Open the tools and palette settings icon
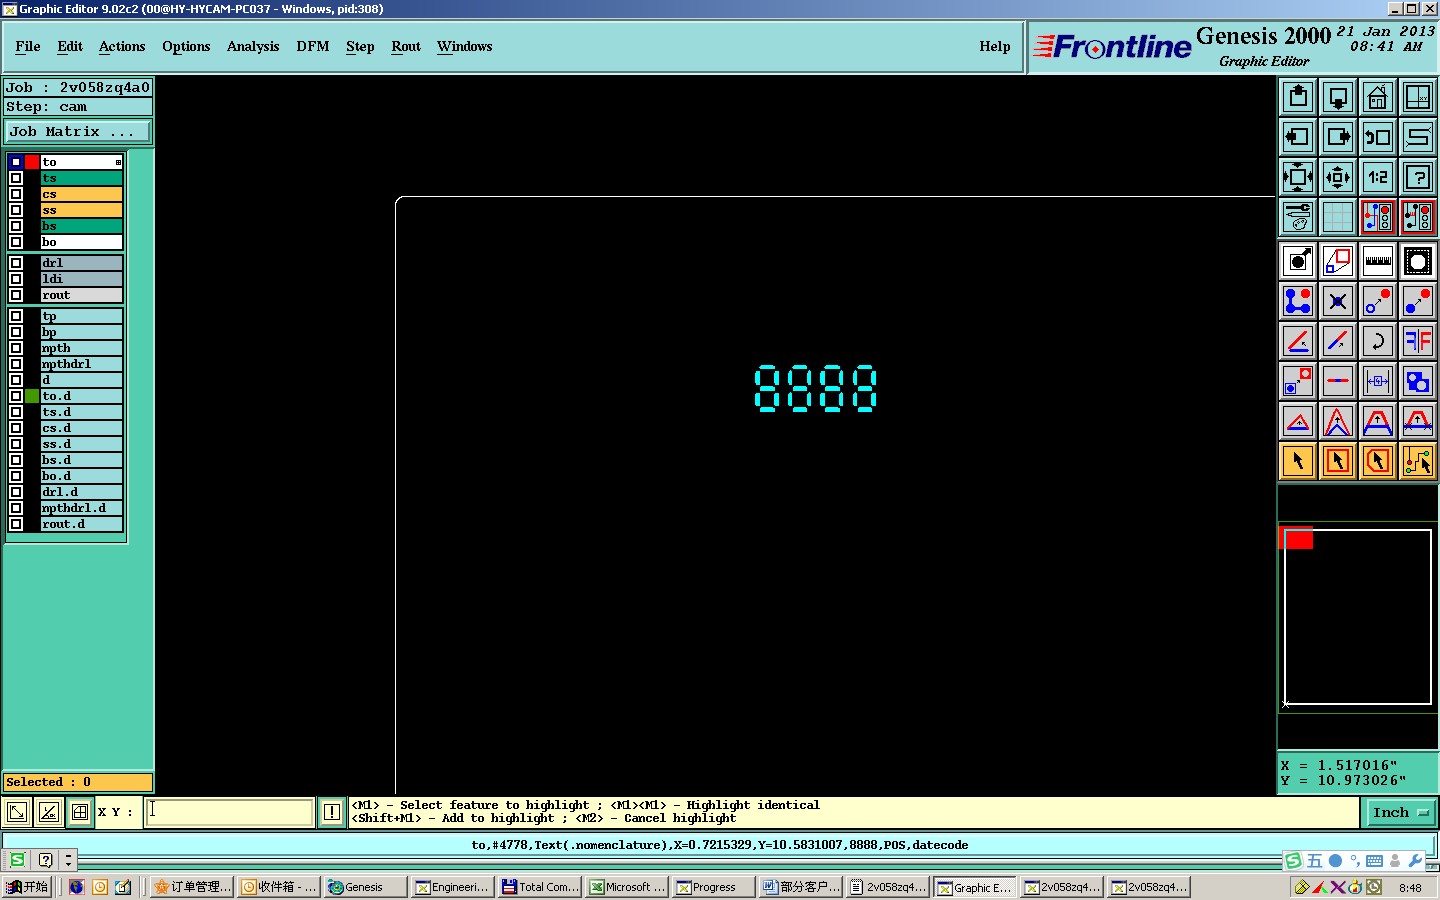 pos(1298,217)
